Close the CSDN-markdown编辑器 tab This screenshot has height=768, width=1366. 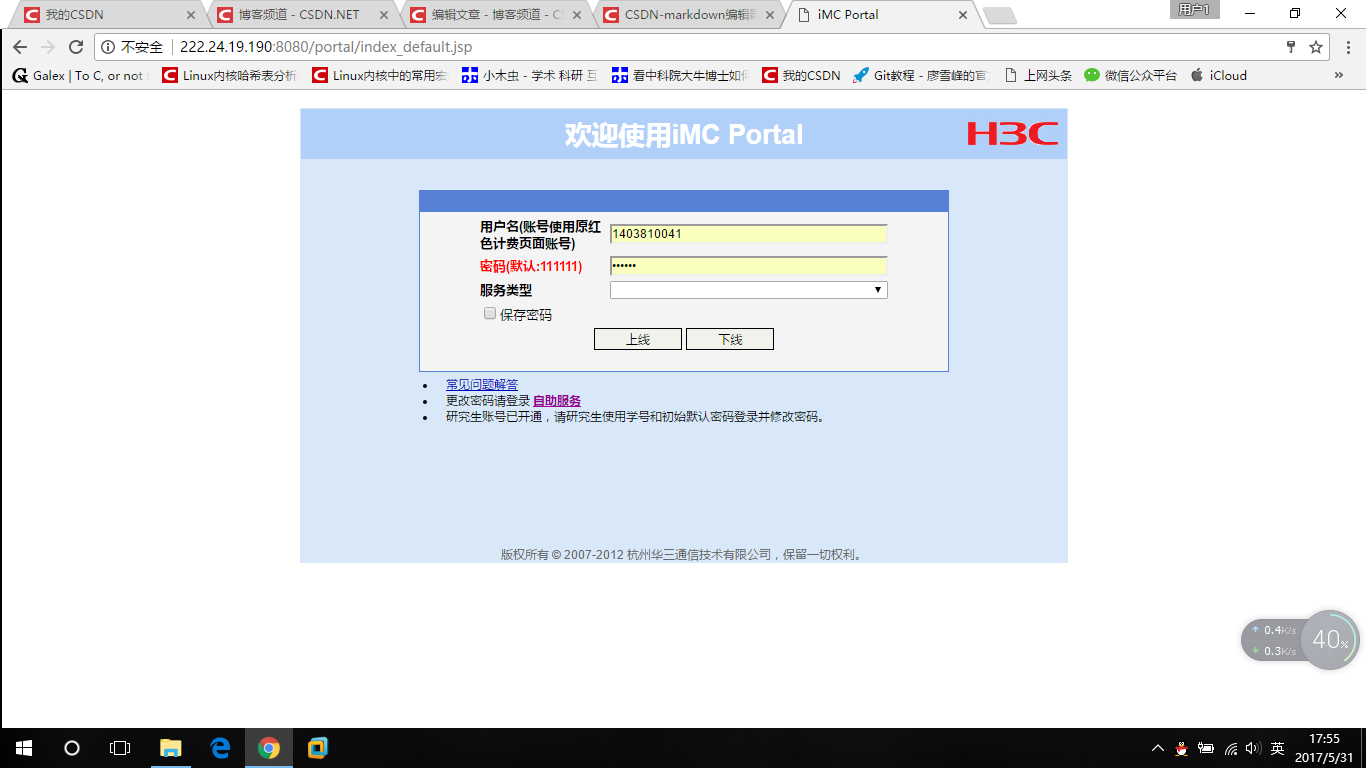click(x=770, y=15)
